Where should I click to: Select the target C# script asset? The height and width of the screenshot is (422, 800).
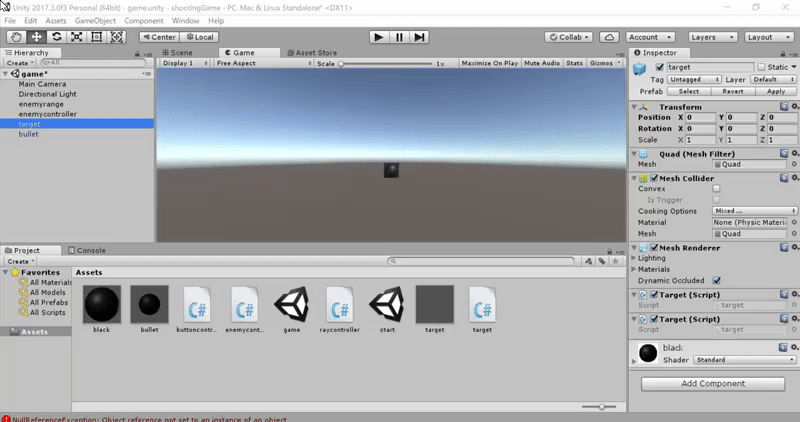(482, 304)
